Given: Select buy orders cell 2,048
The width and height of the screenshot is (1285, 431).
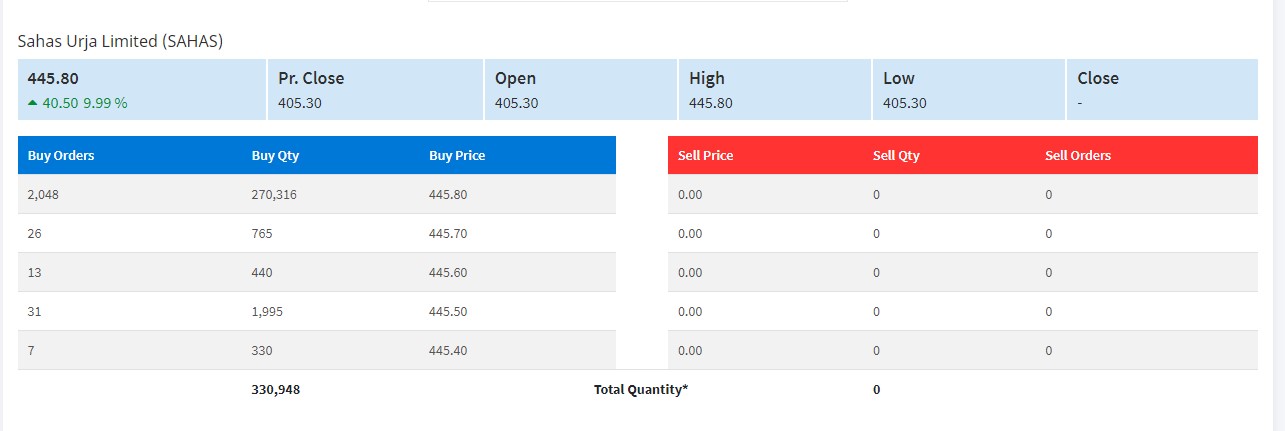Looking at the screenshot, I should point(43,195).
